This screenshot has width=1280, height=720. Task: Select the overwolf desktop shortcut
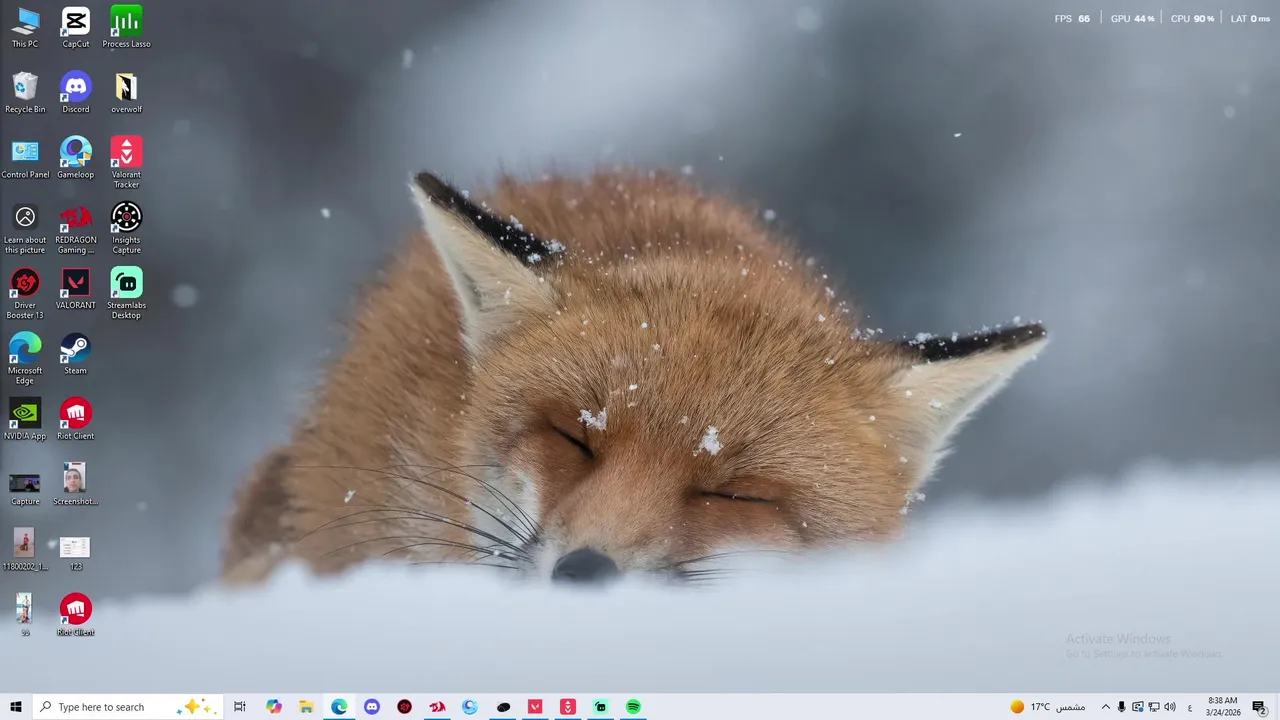[126, 93]
